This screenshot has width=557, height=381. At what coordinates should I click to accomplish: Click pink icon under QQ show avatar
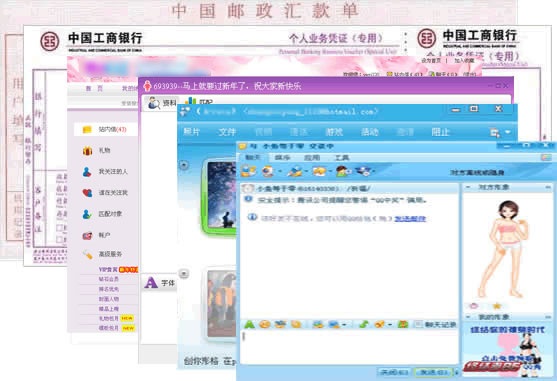pyautogui.click(x=474, y=306)
